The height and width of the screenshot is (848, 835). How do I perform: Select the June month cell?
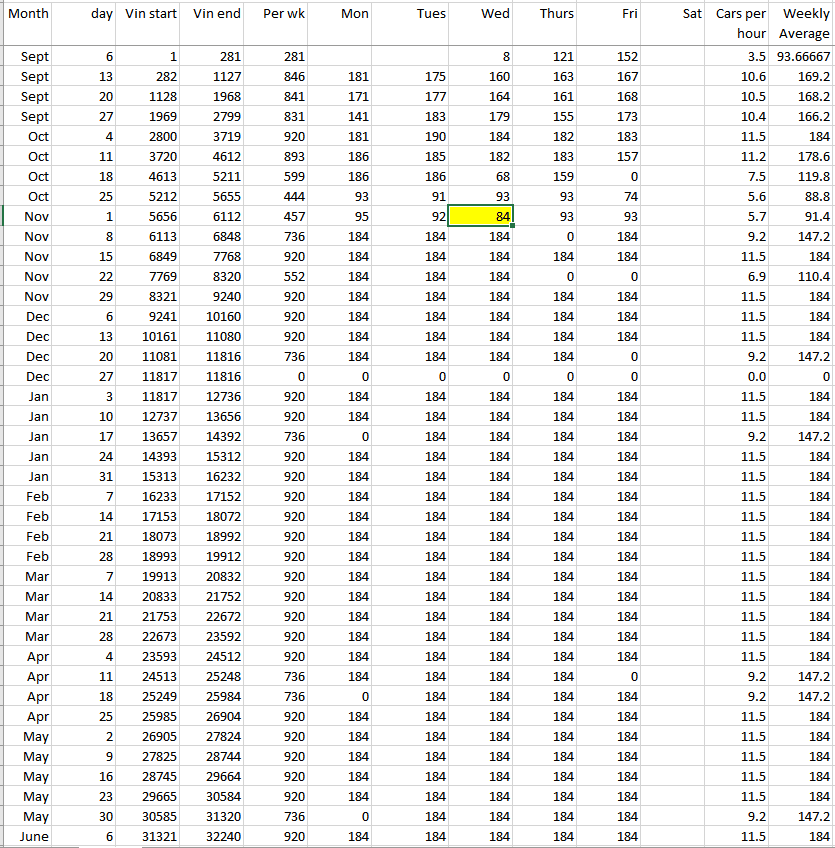[x=27, y=836]
